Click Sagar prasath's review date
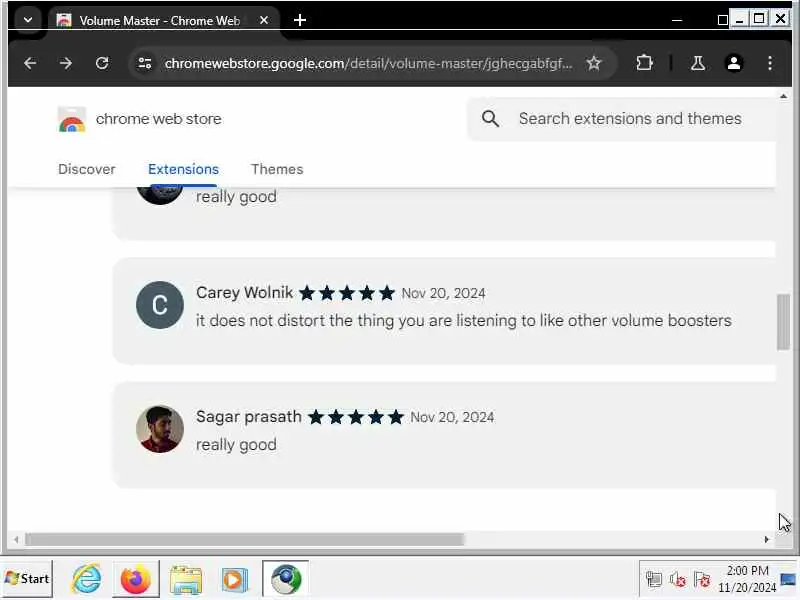The height and width of the screenshot is (600, 800). click(452, 417)
